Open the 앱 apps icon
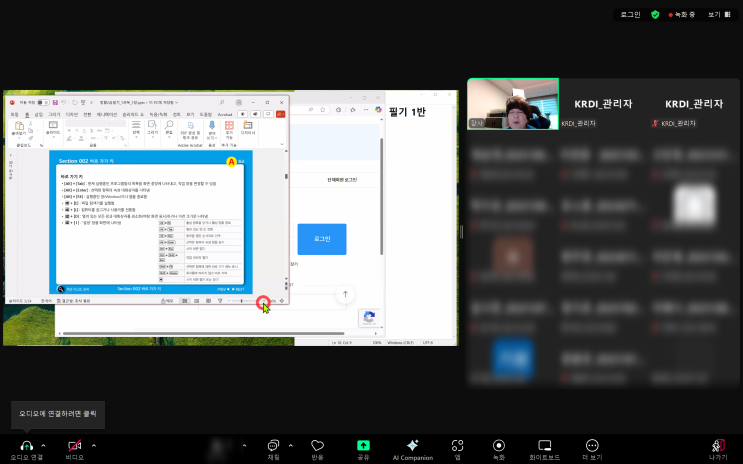The width and height of the screenshot is (743, 464). [x=457, y=446]
